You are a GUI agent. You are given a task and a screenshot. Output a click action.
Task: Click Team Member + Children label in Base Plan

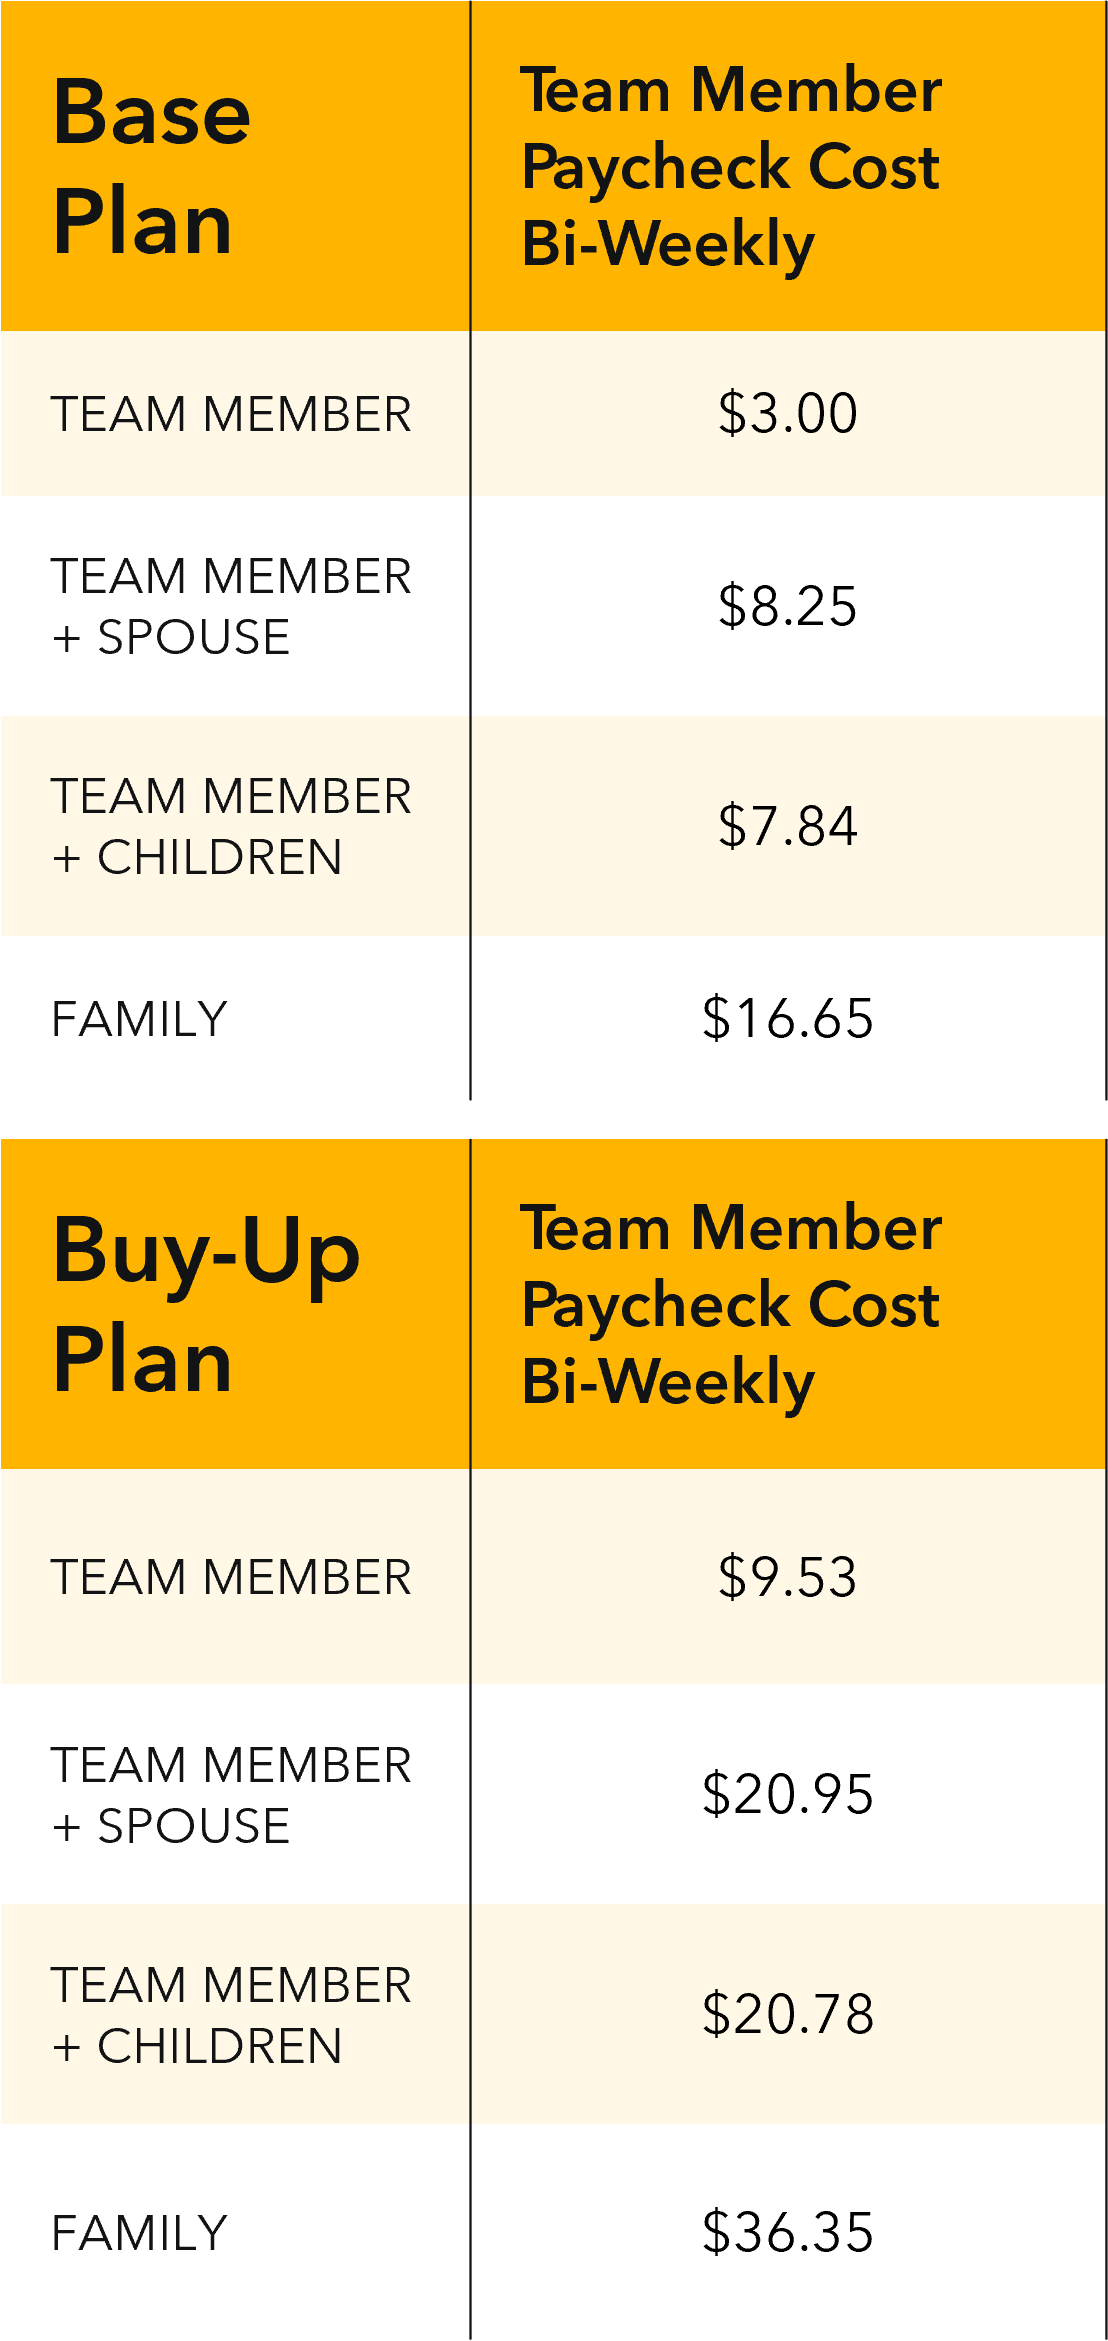tap(231, 826)
